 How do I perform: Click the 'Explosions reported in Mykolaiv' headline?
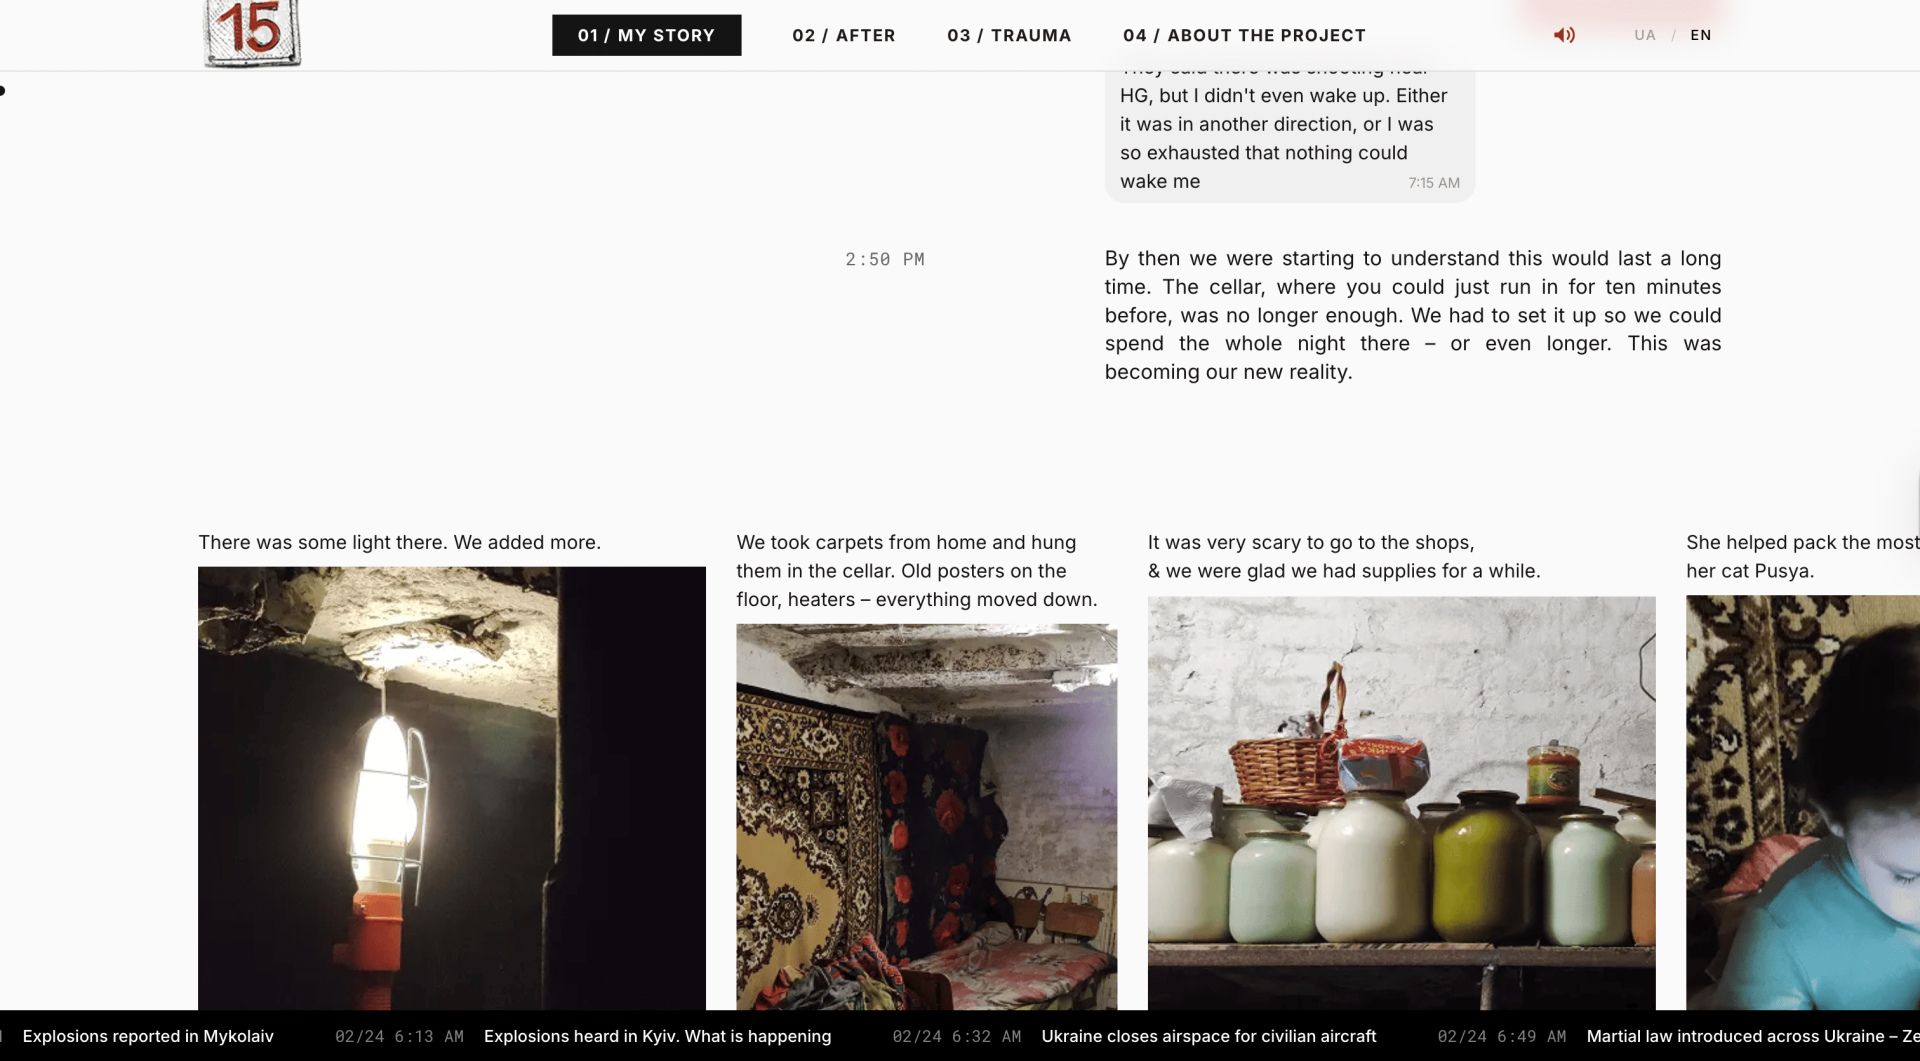[x=148, y=1036]
